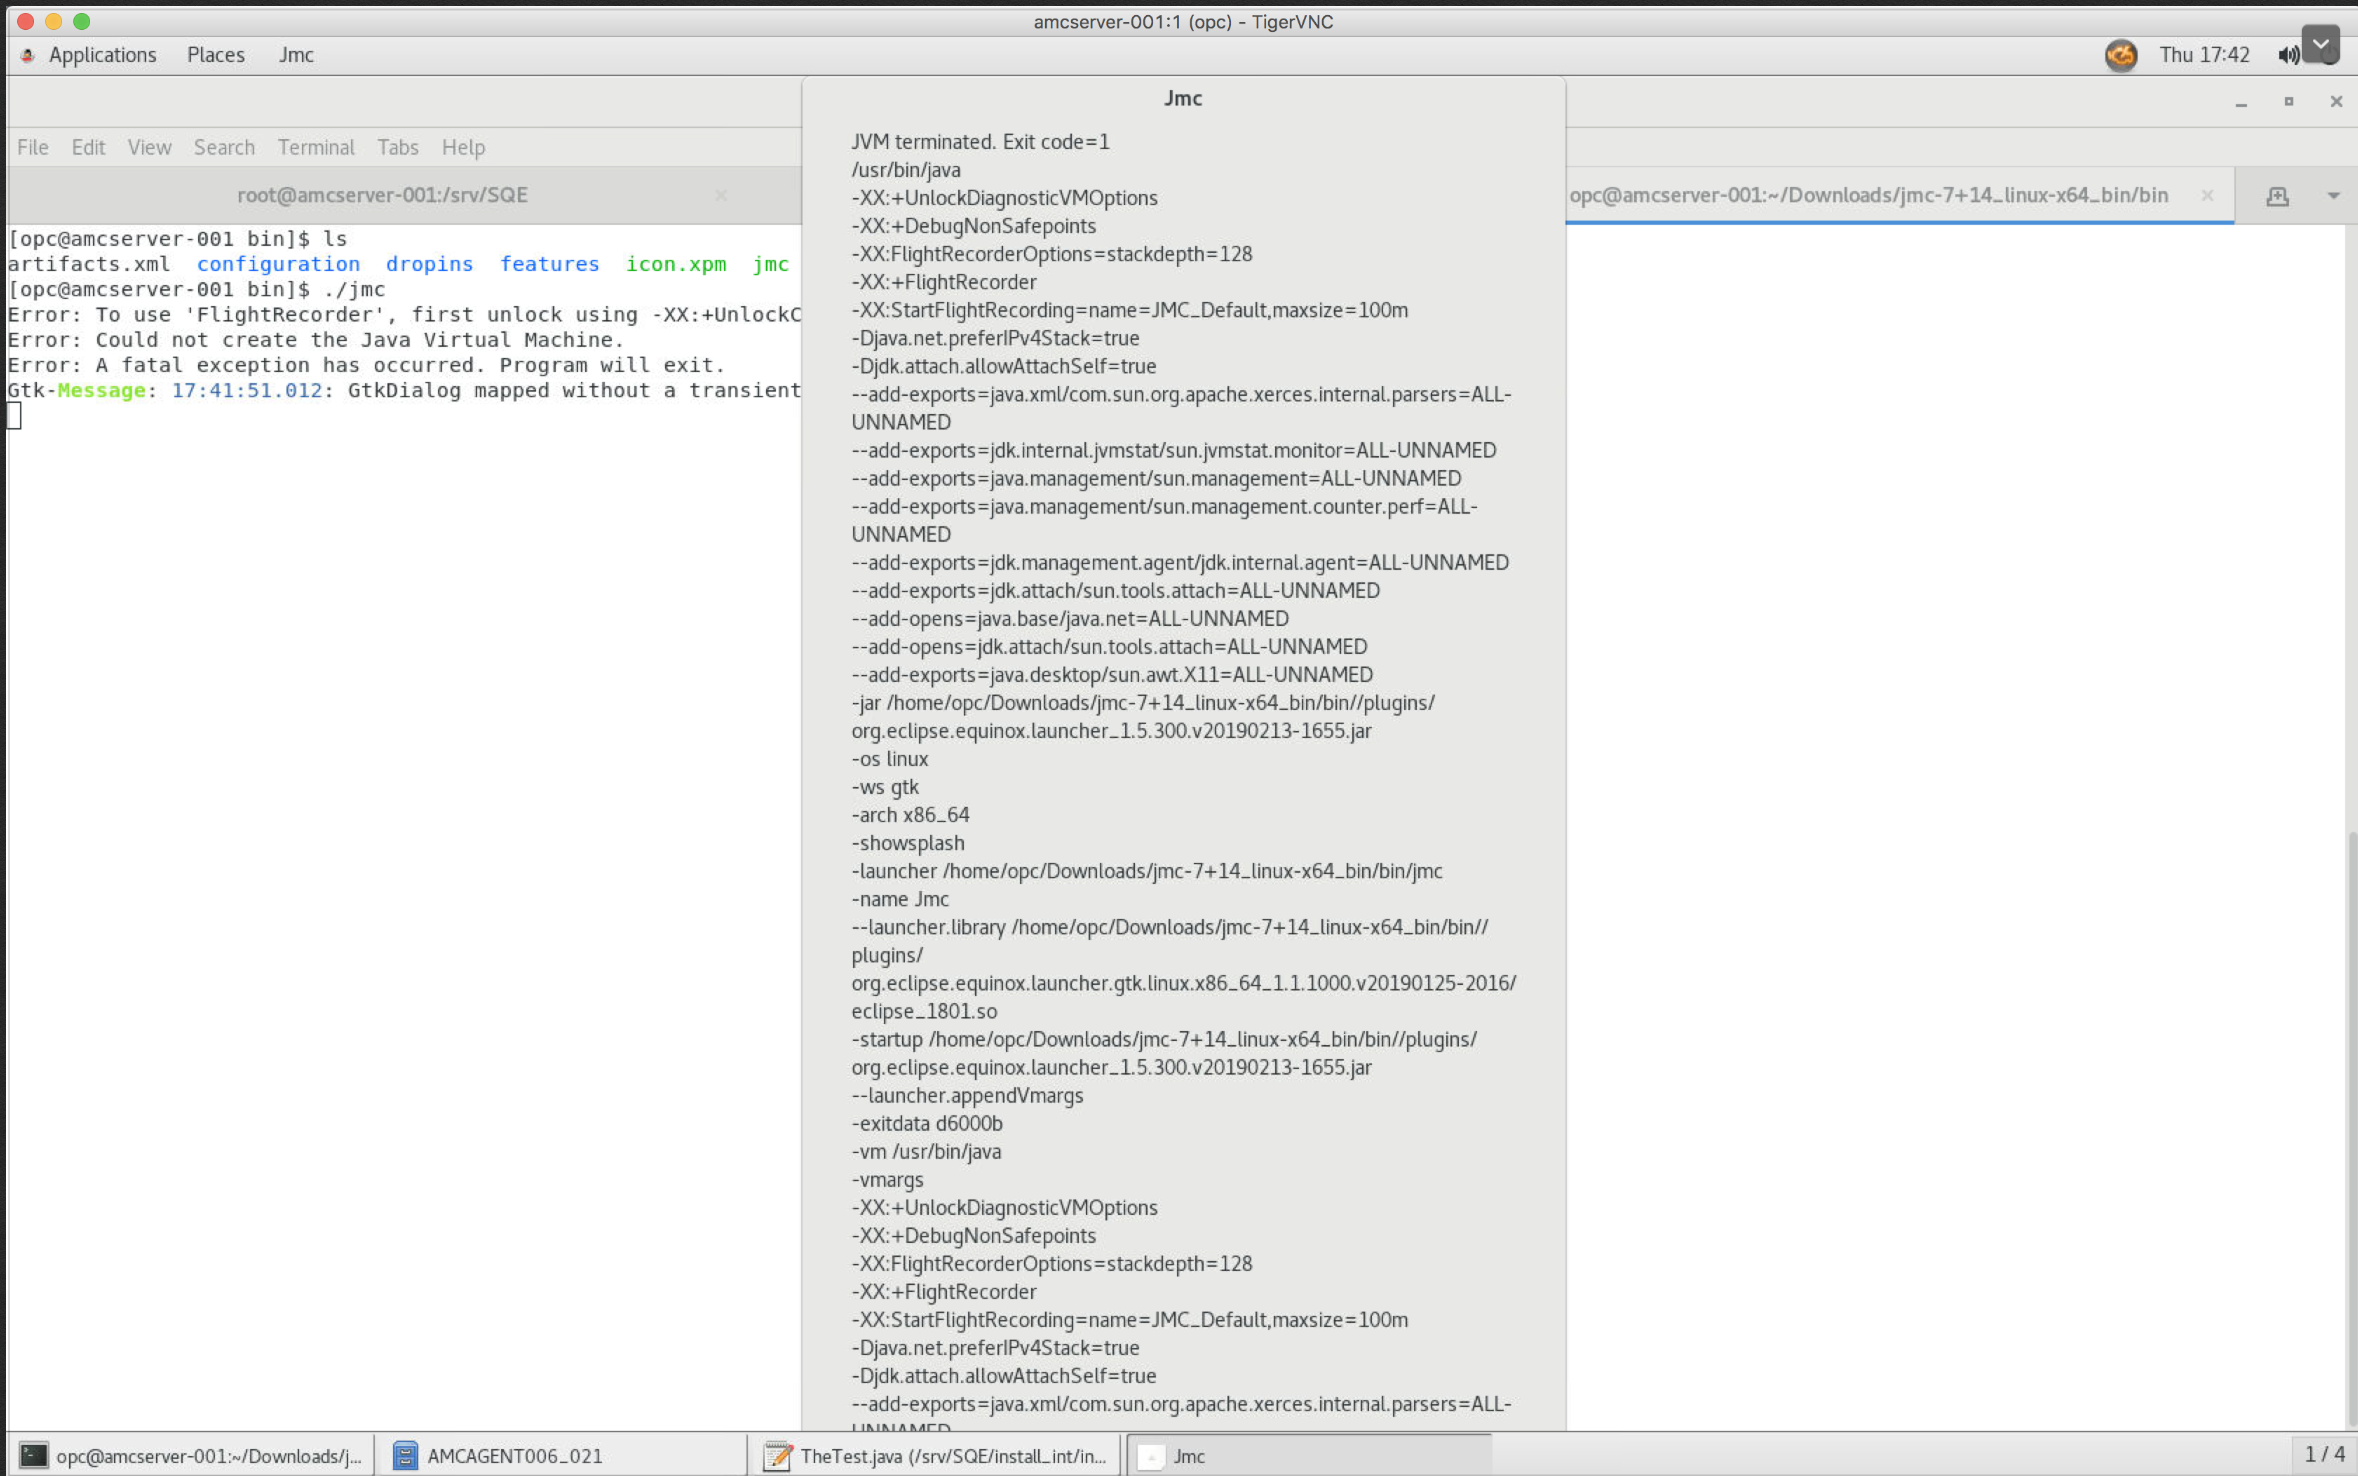Viewport: 2358px width, 1476px height.
Task: Open the Applications menu
Action: (102, 55)
